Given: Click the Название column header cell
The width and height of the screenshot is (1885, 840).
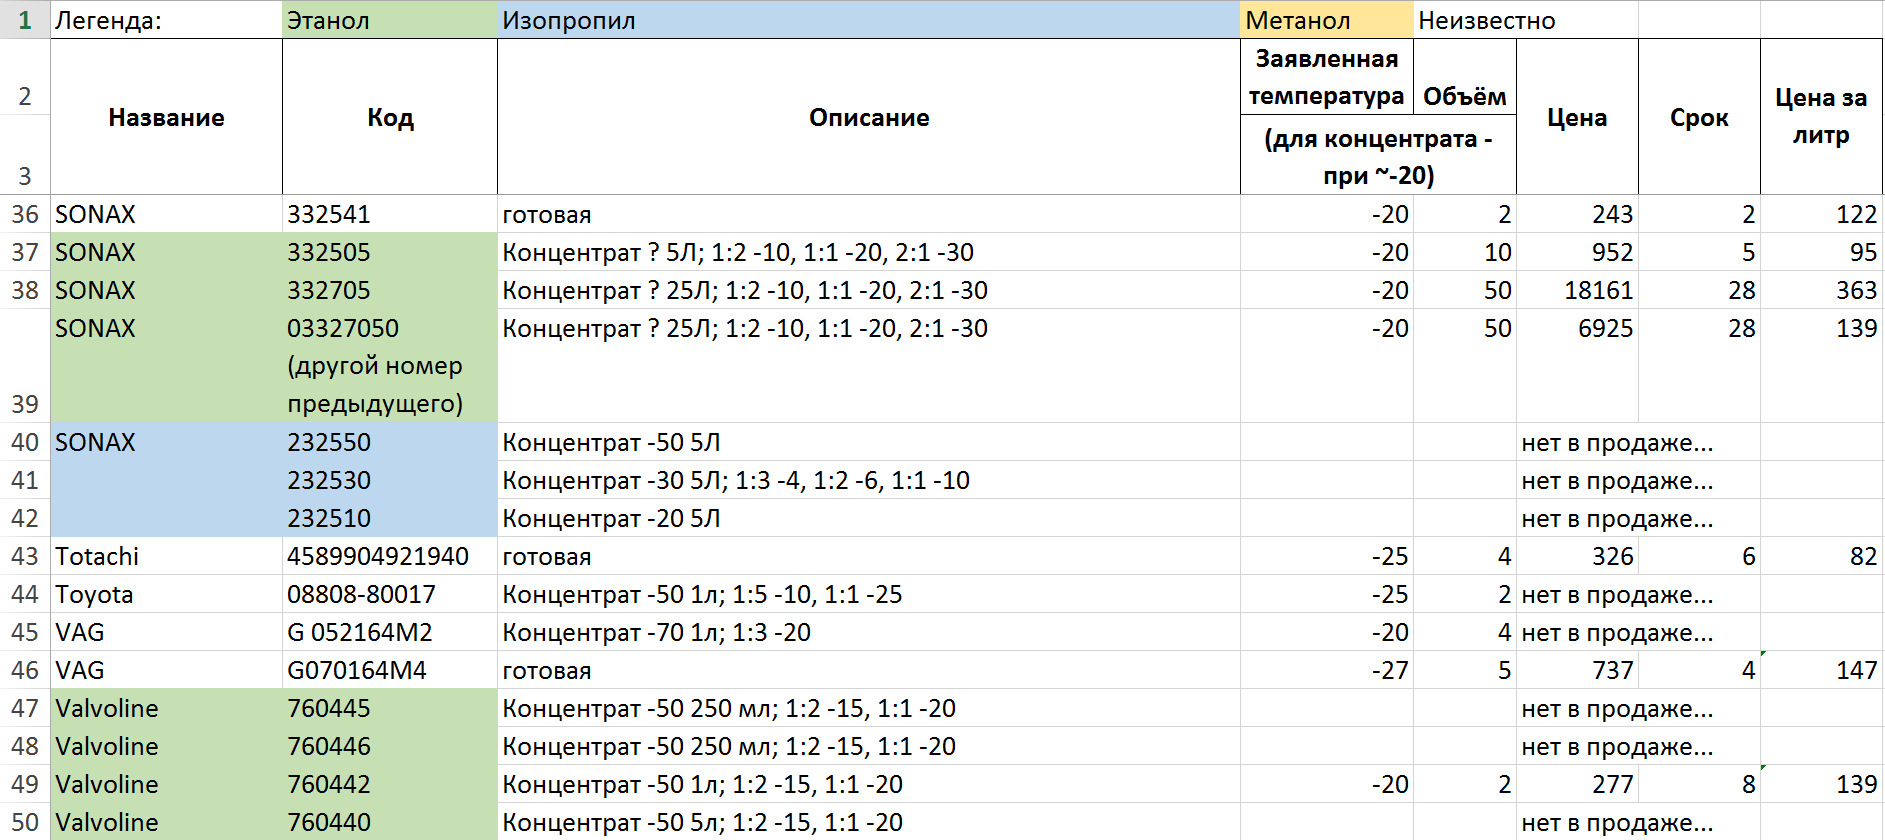Looking at the screenshot, I should coord(166,117).
